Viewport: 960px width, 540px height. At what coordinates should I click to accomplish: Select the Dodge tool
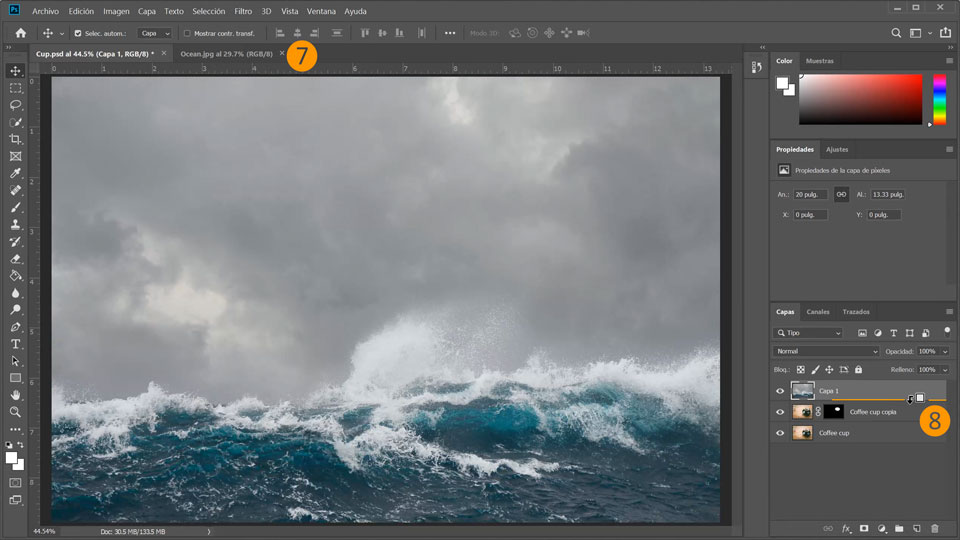coord(15,310)
